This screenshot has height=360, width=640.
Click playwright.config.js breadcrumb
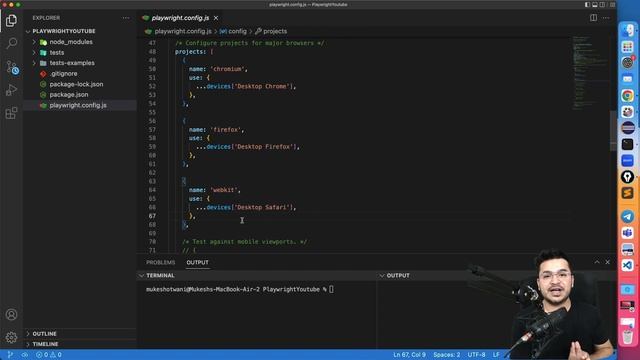(183, 31)
